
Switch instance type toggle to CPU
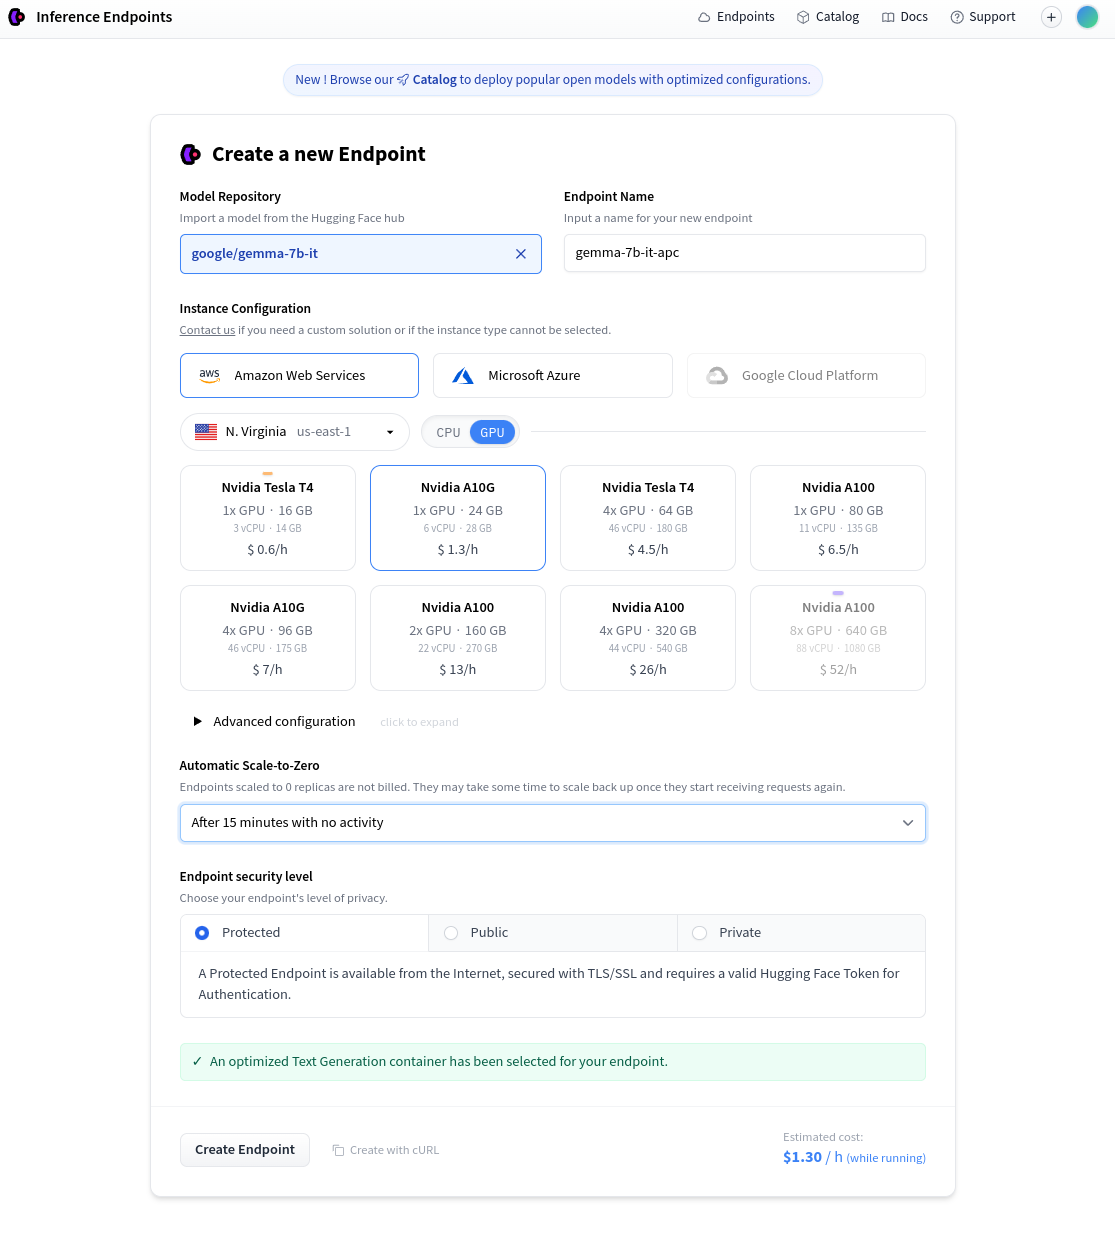click(x=448, y=433)
